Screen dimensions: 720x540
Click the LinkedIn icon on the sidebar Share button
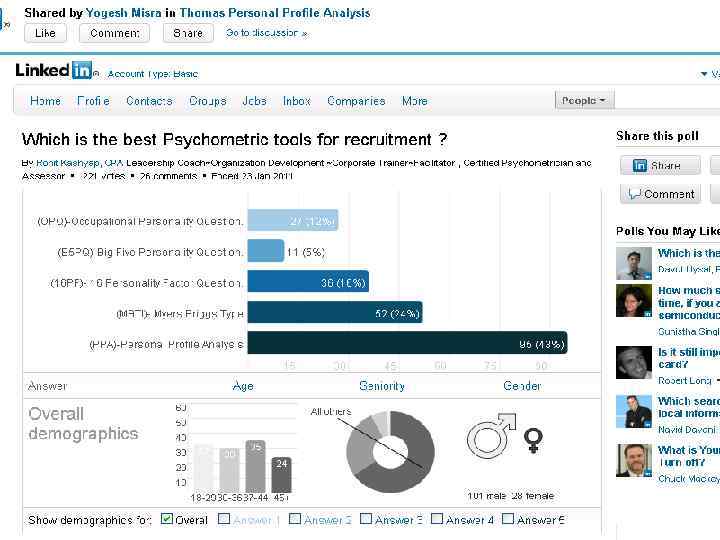coord(640,165)
